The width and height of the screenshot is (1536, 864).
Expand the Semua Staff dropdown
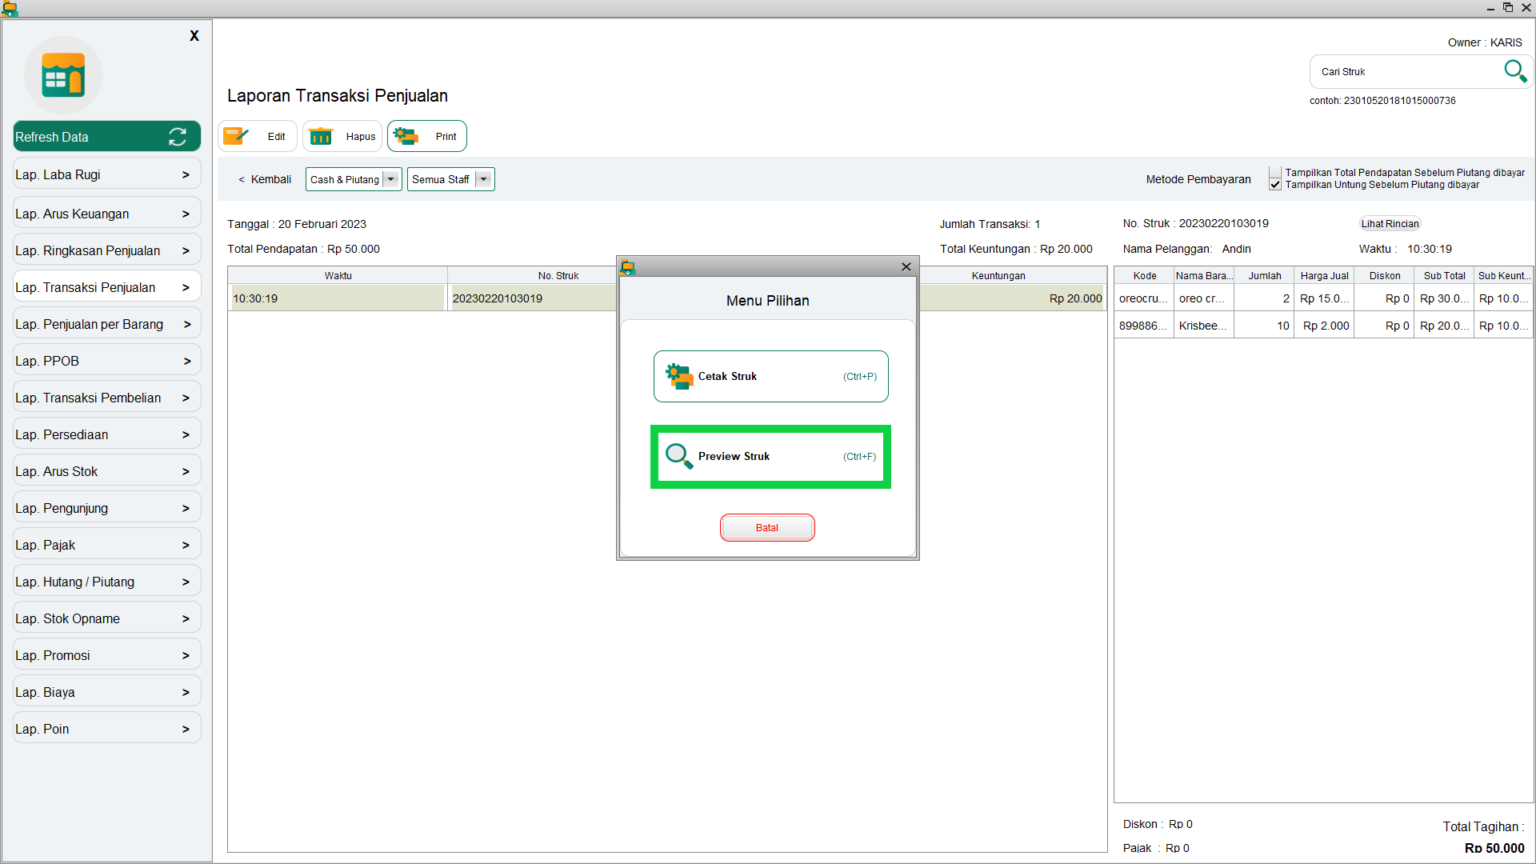click(x=484, y=180)
